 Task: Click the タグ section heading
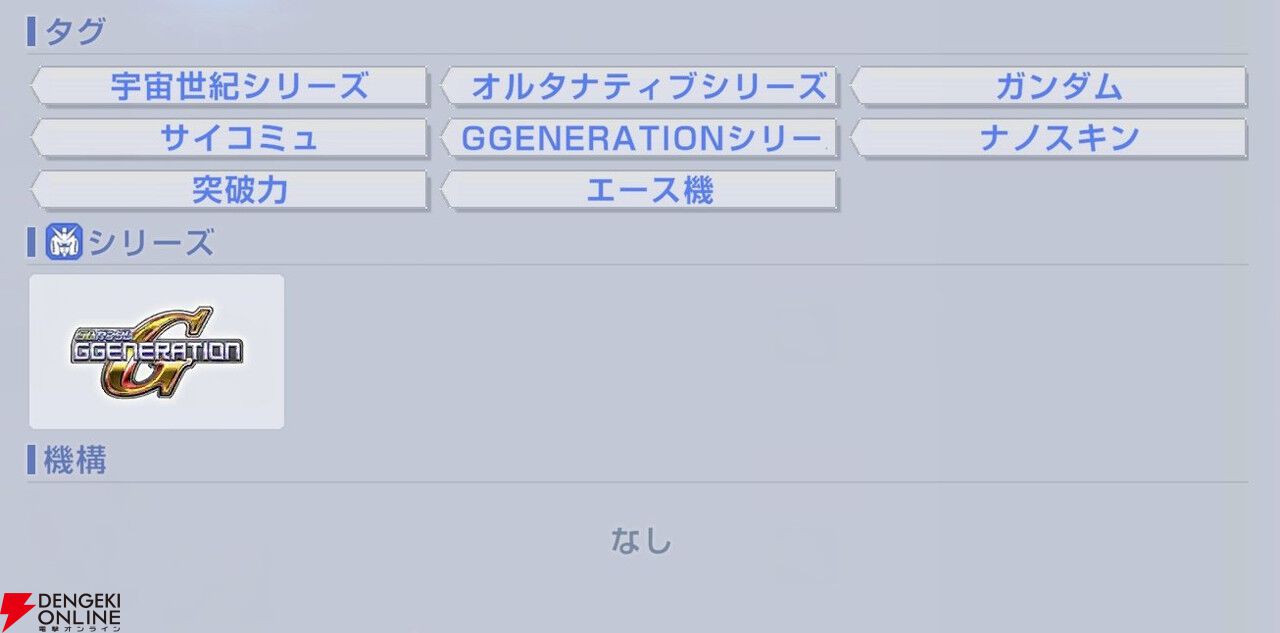pos(75,32)
